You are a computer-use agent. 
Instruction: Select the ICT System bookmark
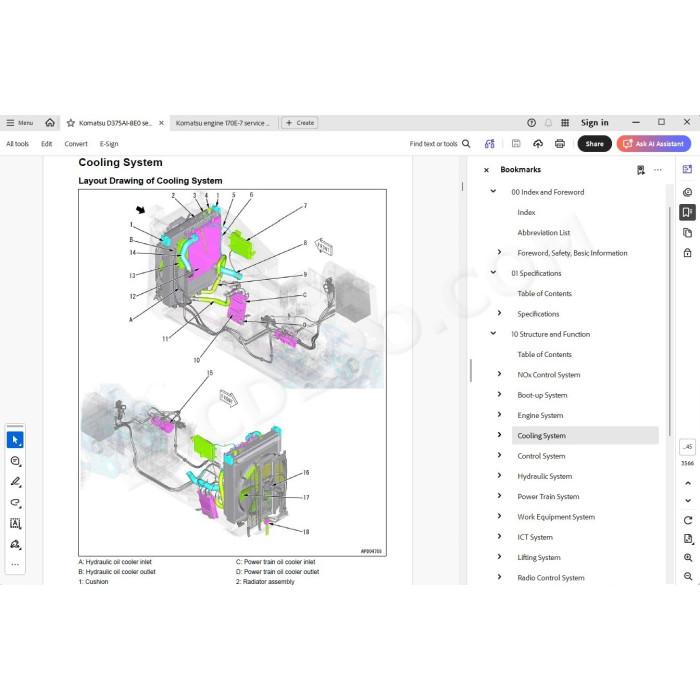coord(535,537)
